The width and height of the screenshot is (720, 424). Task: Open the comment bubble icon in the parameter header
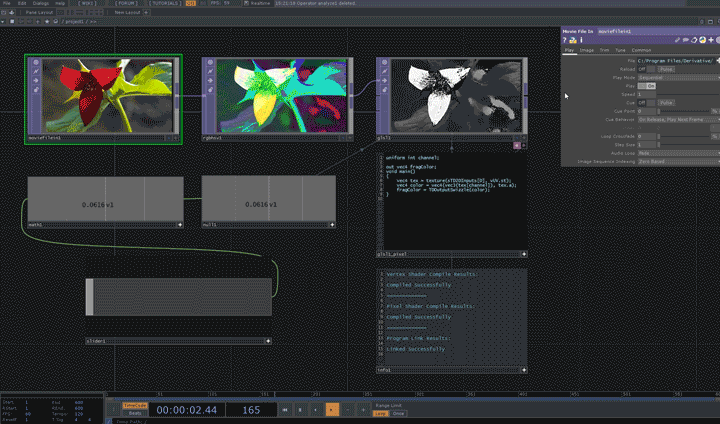coord(686,40)
